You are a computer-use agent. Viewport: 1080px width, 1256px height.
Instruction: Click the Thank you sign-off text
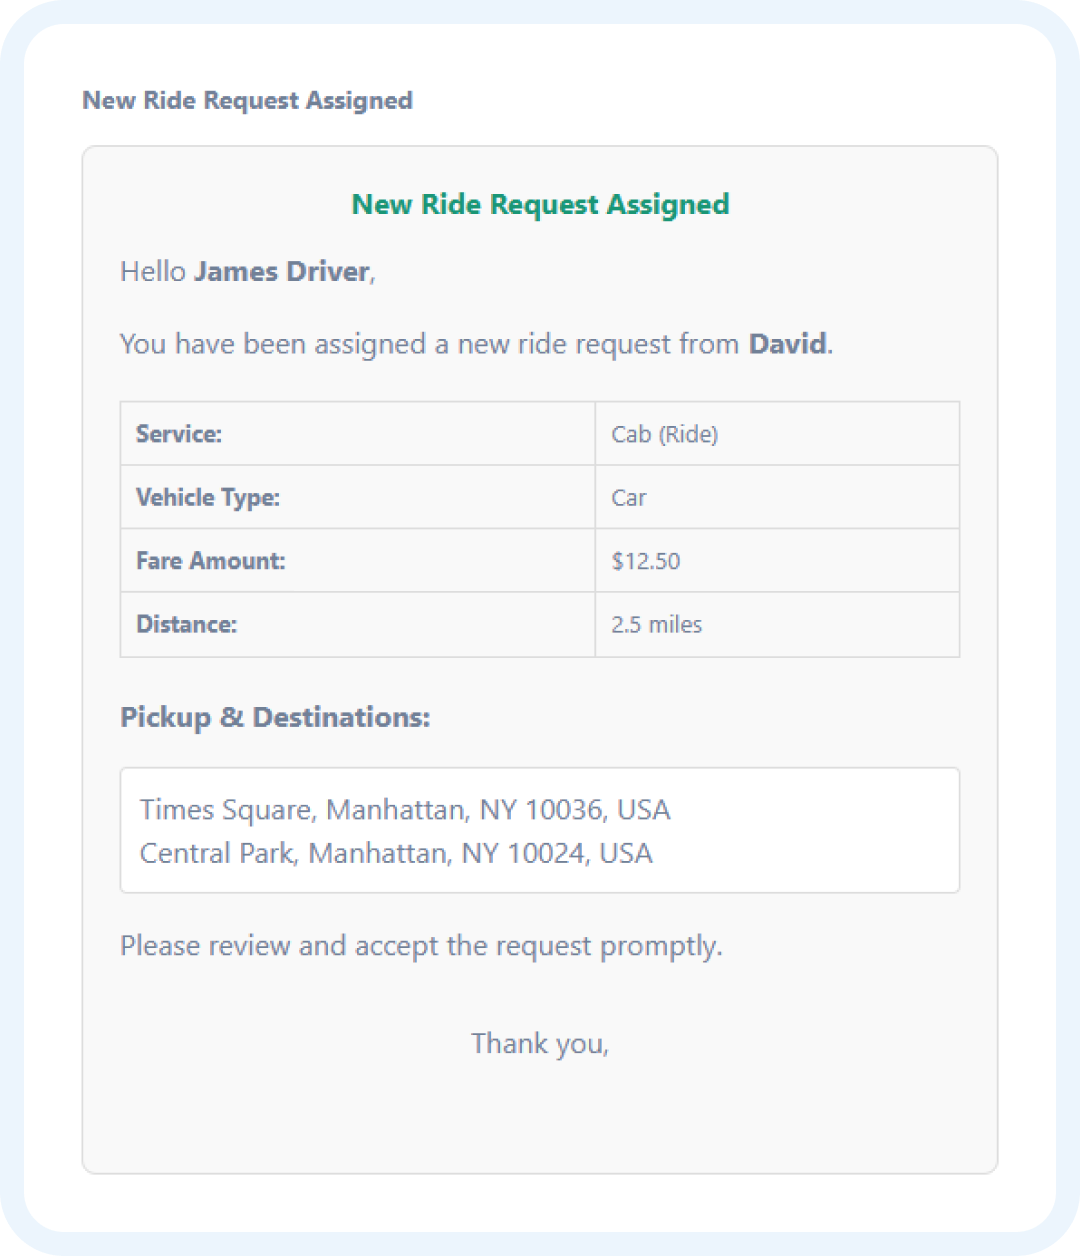pyautogui.click(x=540, y=1044)
